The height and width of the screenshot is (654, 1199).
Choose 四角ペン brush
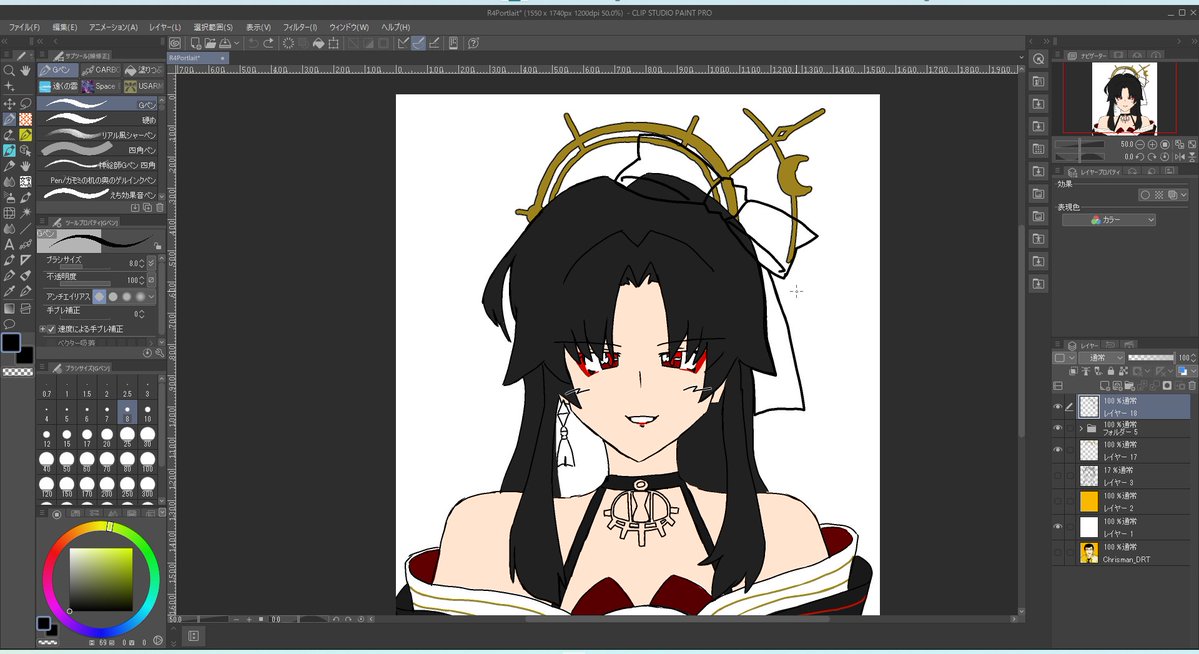click(x=99, y=150)
